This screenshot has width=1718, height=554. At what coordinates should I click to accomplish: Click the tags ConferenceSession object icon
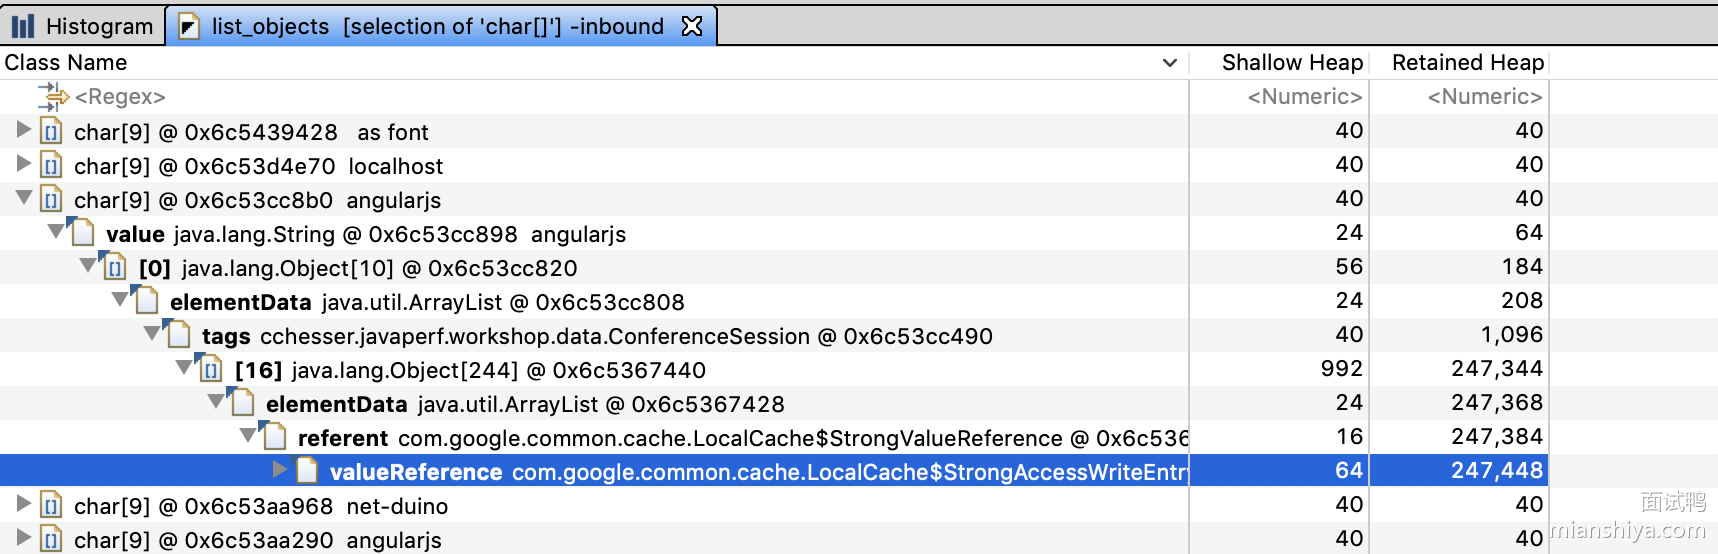[179, 336]
